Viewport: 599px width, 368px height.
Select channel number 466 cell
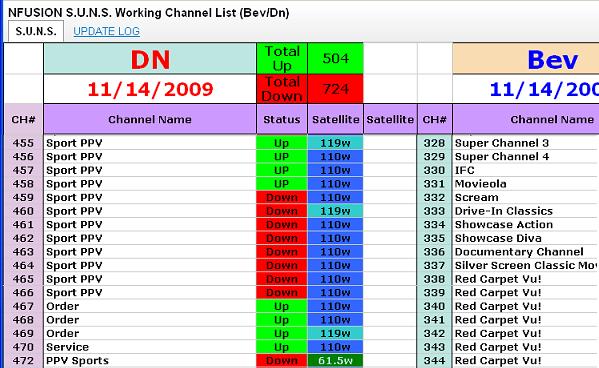[x=24, y=293]
